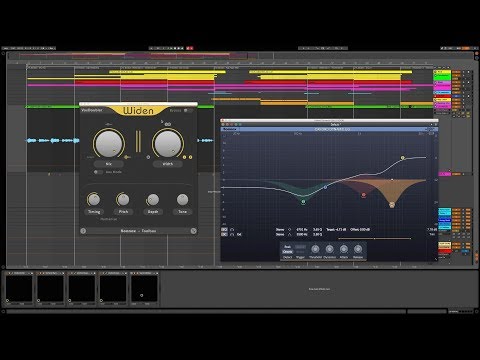
Task: Click the Dynamics knob in EQ dynamics panel
Action: click(329, 249)
